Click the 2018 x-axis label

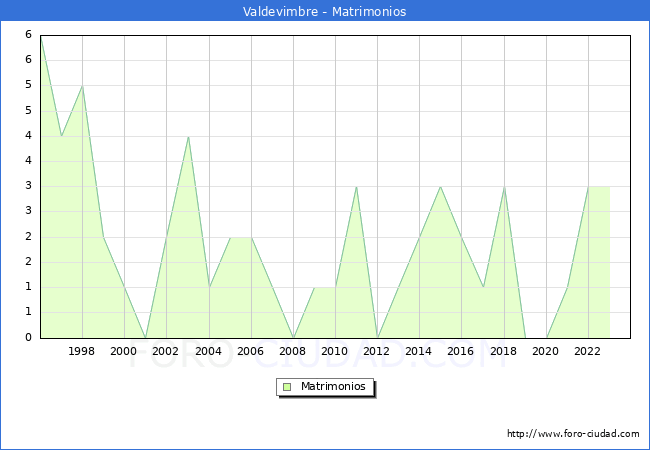pyautogui.click(x=504, y=351)
